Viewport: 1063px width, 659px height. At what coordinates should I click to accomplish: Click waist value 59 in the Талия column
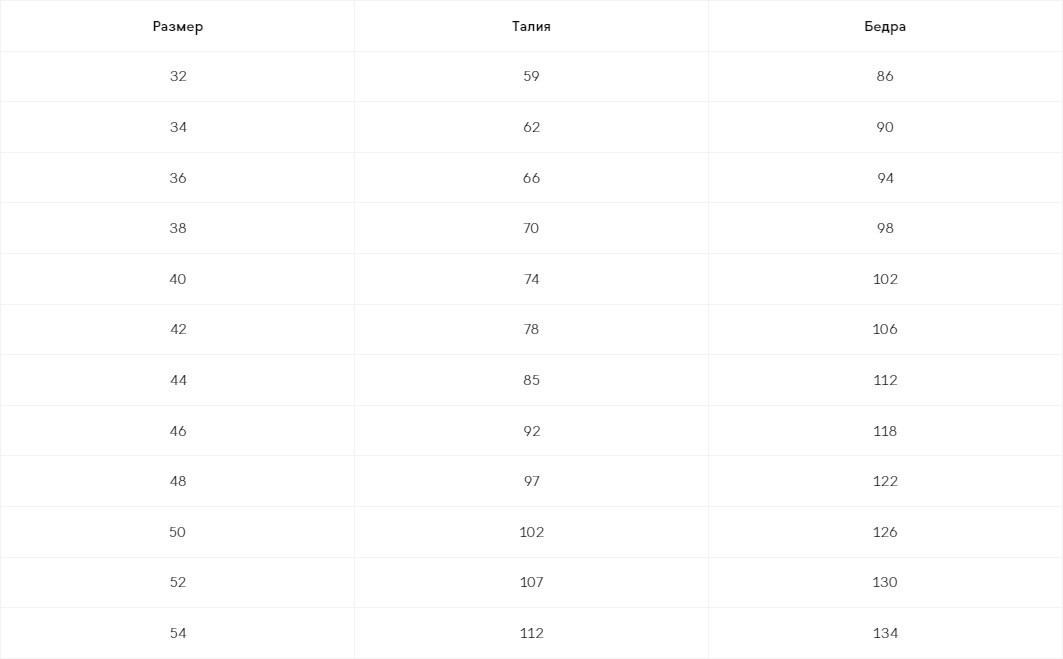531,76
